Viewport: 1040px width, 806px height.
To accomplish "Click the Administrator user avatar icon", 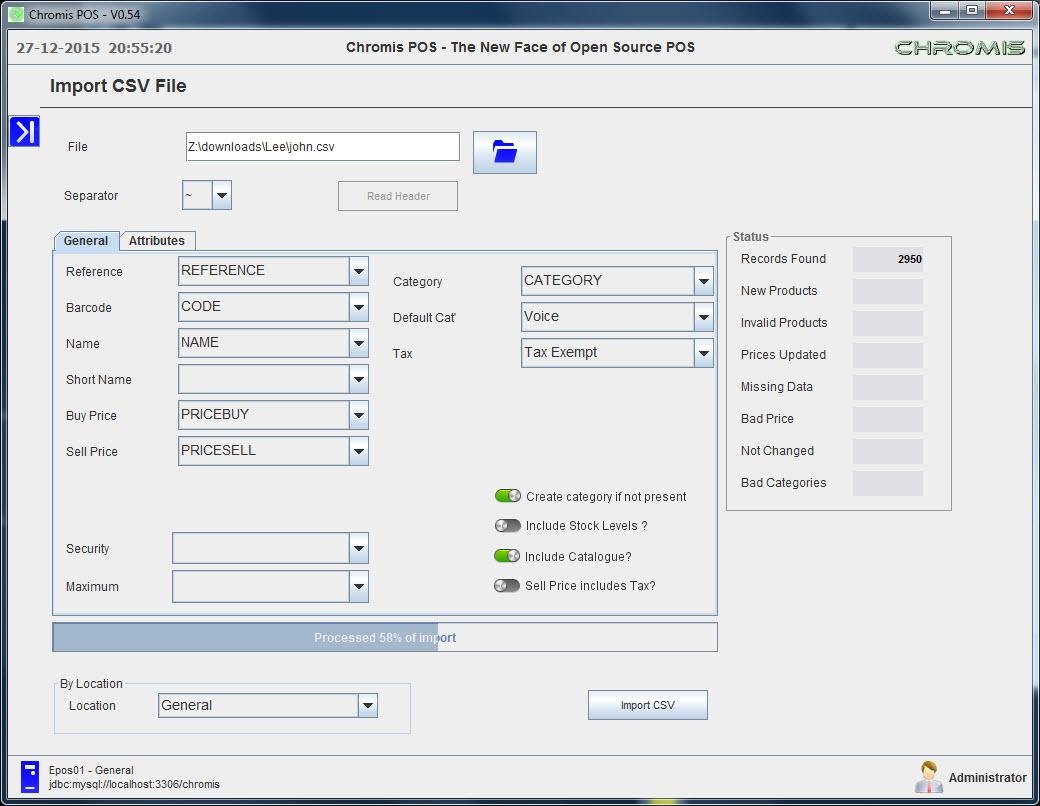I will tap(929, 777).
